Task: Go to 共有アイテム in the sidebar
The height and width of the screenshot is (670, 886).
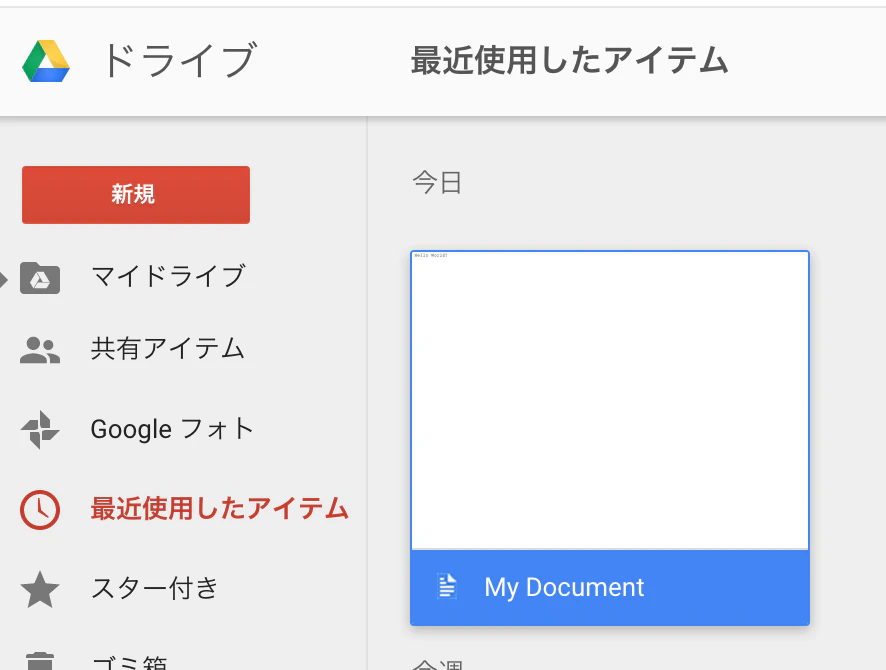Action: [x=168, y=349]
